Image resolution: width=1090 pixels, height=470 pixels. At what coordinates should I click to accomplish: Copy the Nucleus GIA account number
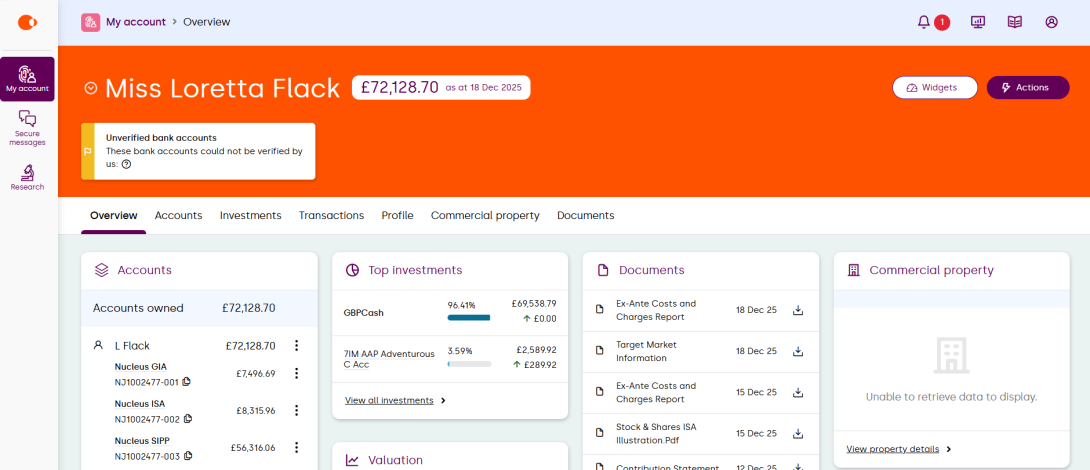tap(187, 382)
